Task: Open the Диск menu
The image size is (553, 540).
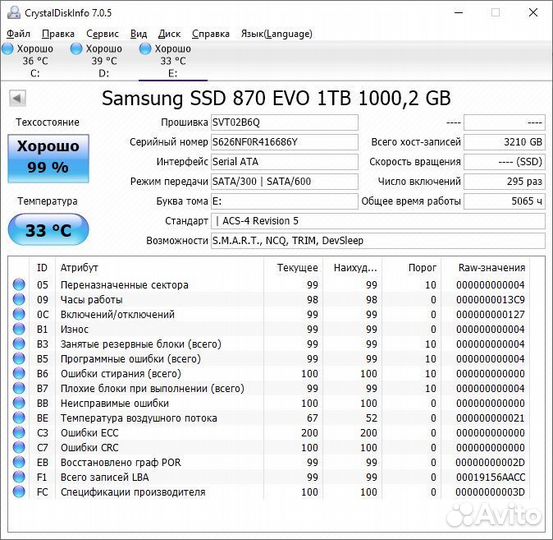Action: coord(169,34)
